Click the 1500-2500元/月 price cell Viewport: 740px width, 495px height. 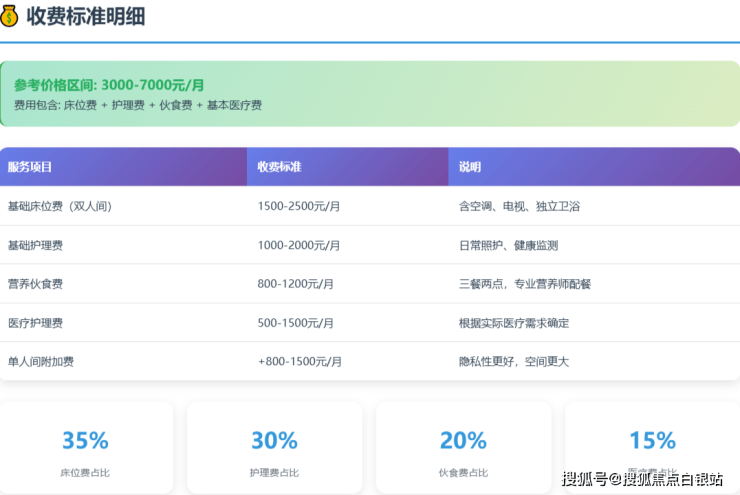click(x=299, y=206)
